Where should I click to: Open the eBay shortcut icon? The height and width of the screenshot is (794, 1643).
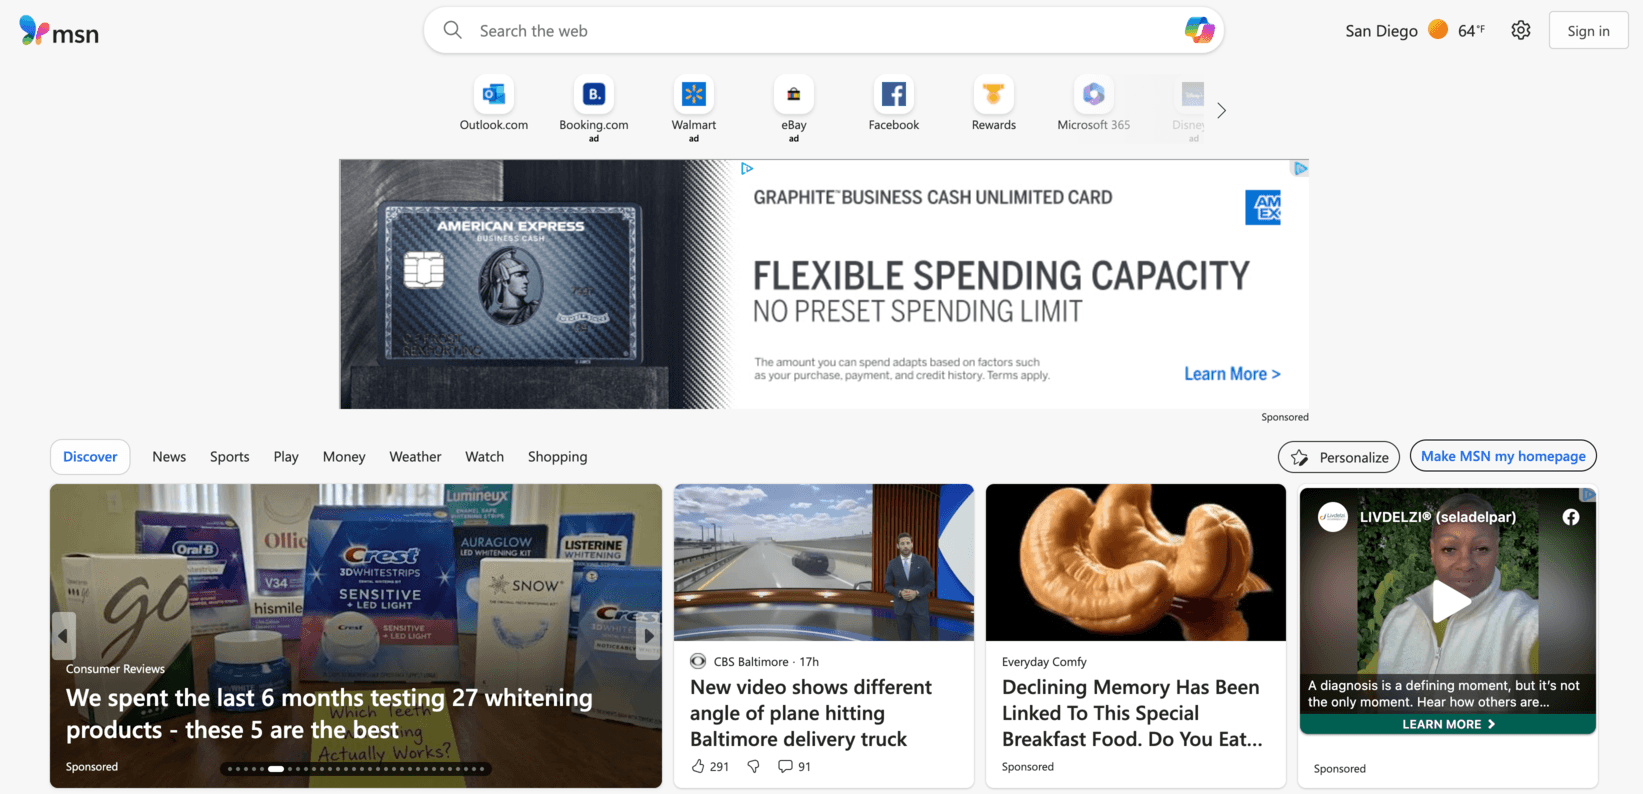[794, 94]
